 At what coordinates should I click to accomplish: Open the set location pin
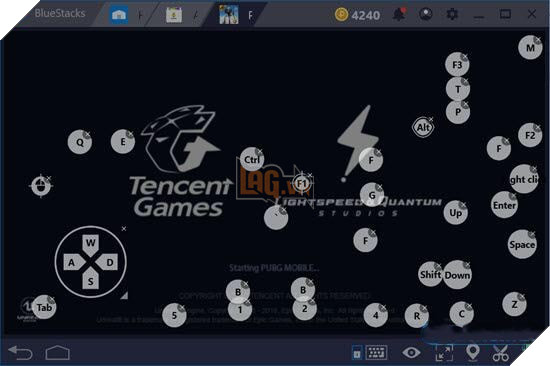pos(472,352)
